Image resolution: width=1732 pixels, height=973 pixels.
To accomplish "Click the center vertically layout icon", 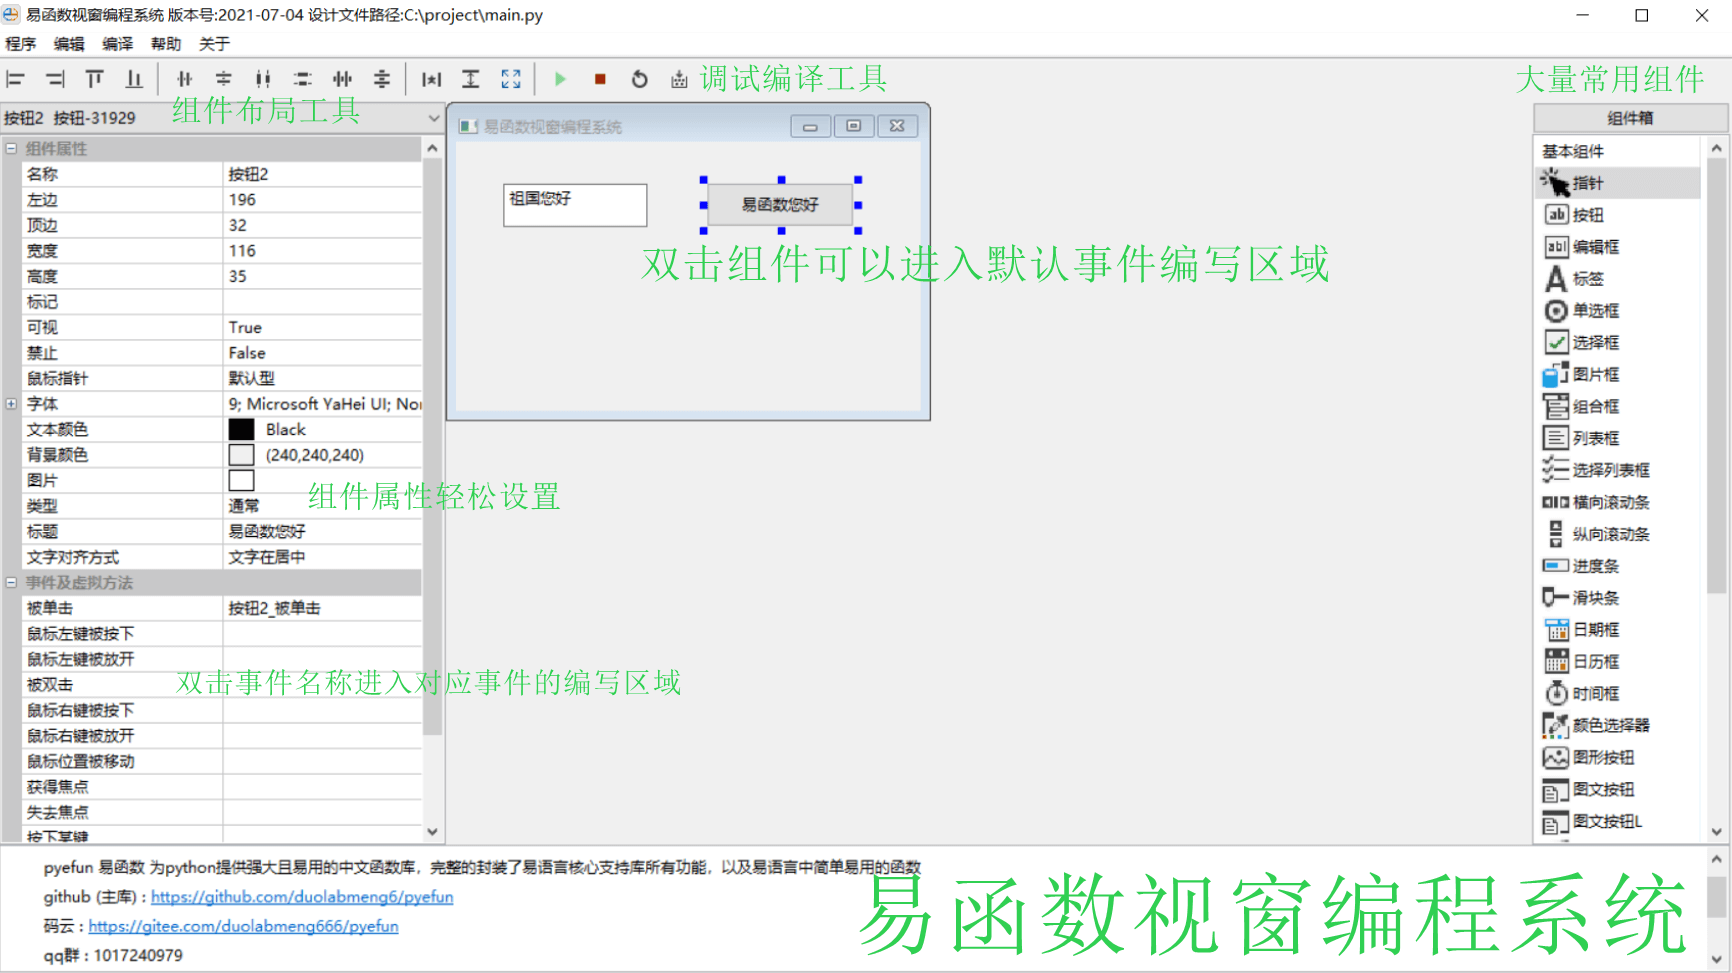I will point(223,79).
